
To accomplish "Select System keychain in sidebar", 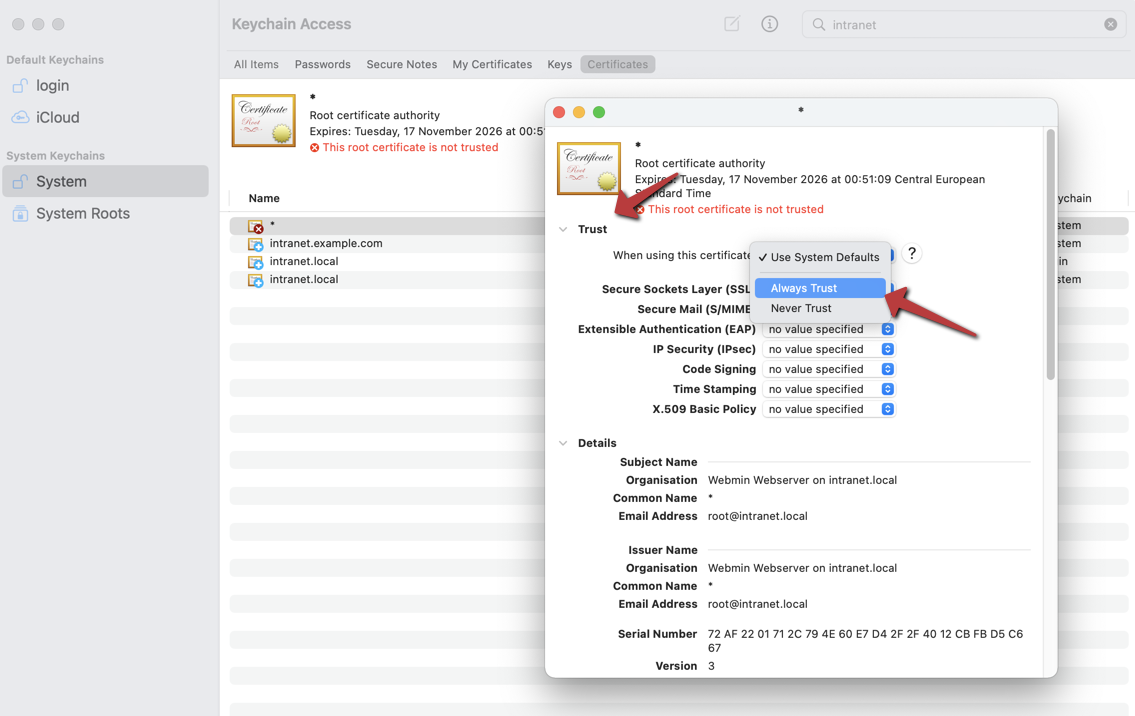I will [106, 181].
